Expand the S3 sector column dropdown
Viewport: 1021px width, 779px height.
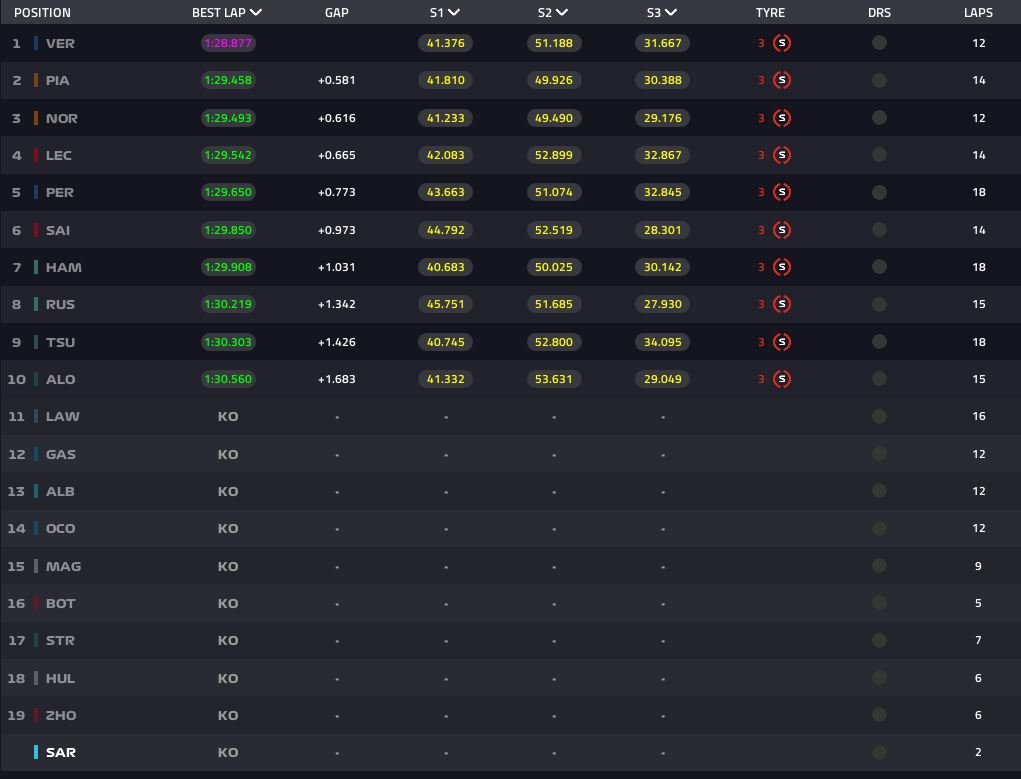coord(670,13)
